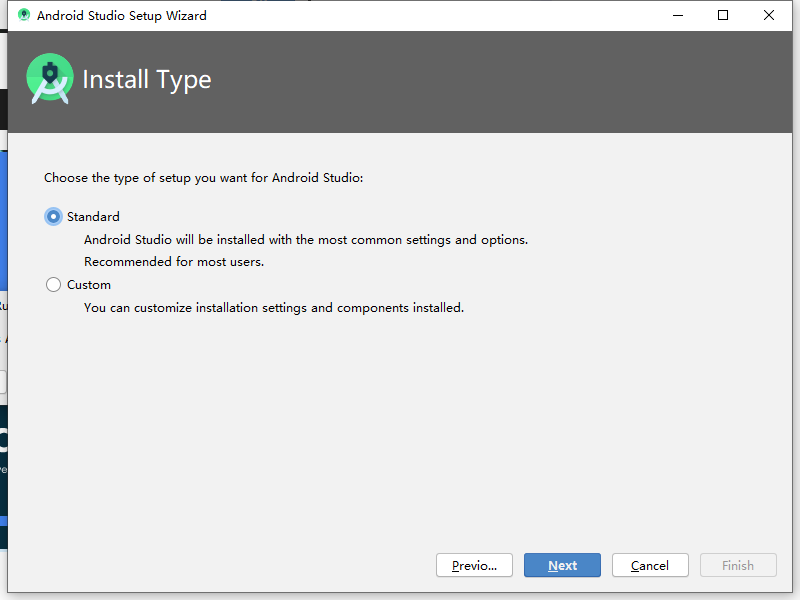The height and width of the screenshot is (600, 800).
Task: Go back with the Previous button
Action: click(x=474, y=565)
